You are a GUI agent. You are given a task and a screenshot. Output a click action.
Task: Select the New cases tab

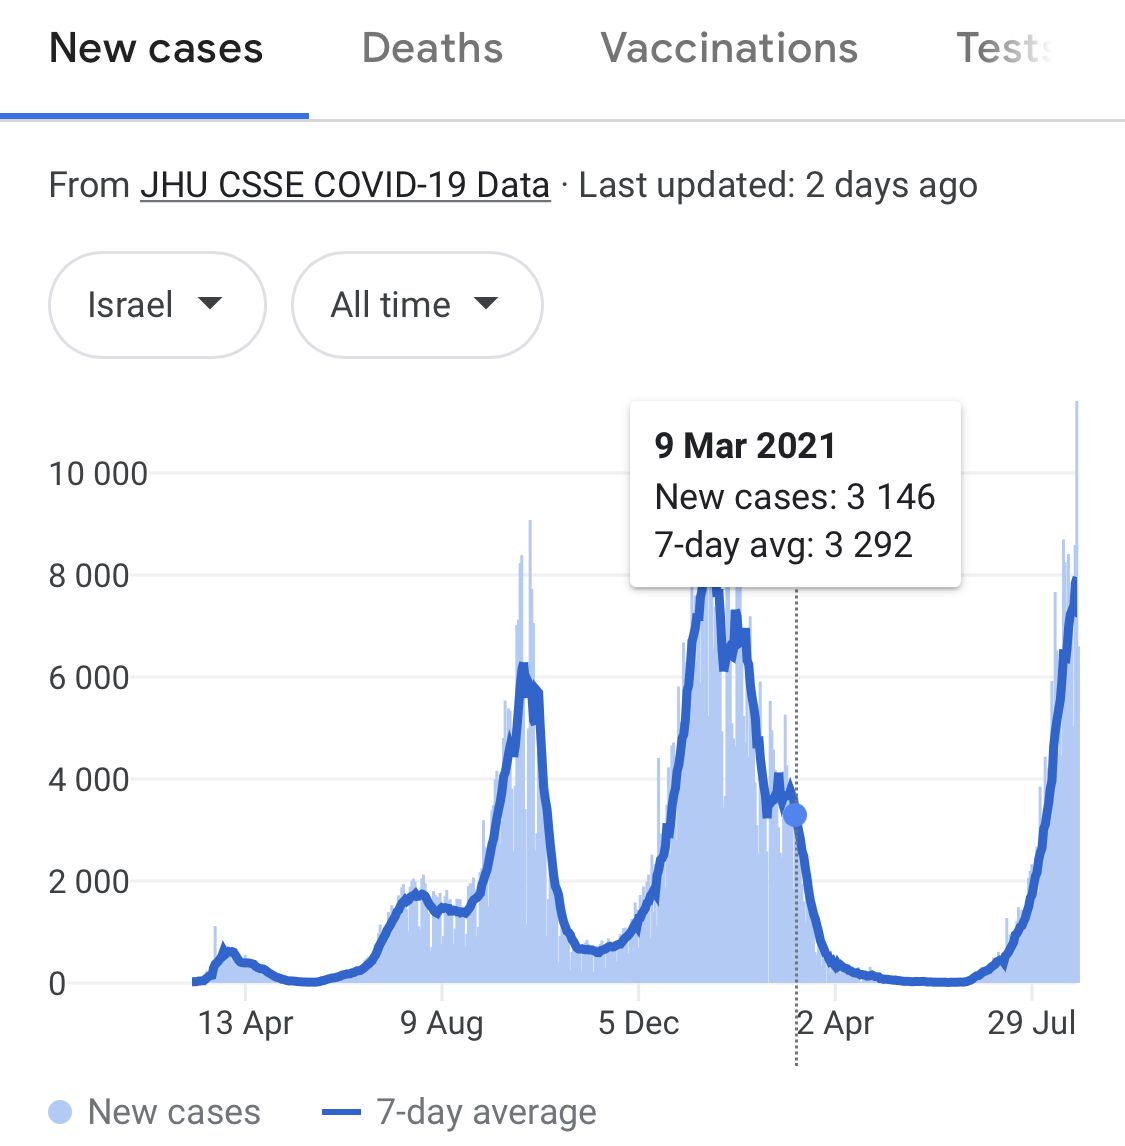156,49
